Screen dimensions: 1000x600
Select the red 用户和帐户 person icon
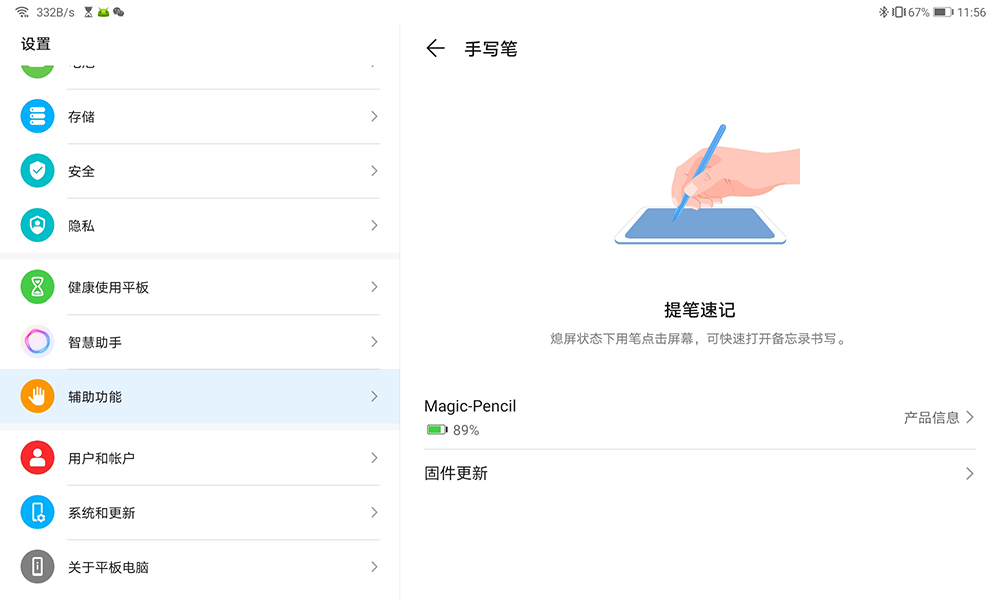(37, 458)
